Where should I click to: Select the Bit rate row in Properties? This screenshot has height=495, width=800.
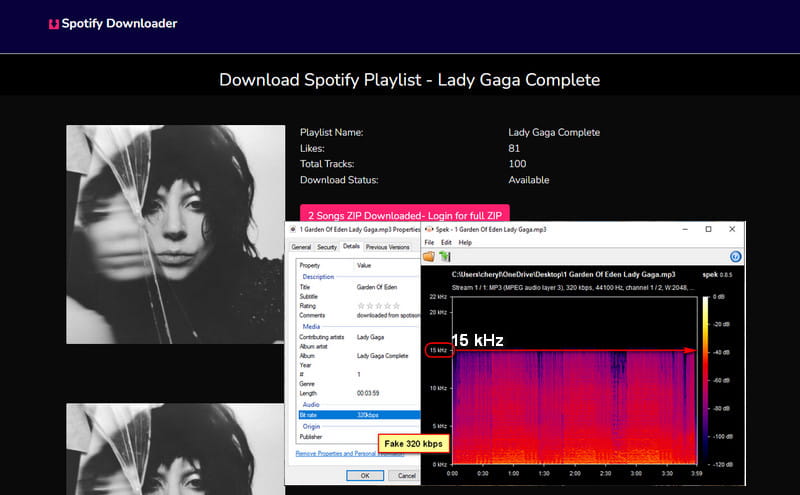pyautogui.click(x=359, y=415)
